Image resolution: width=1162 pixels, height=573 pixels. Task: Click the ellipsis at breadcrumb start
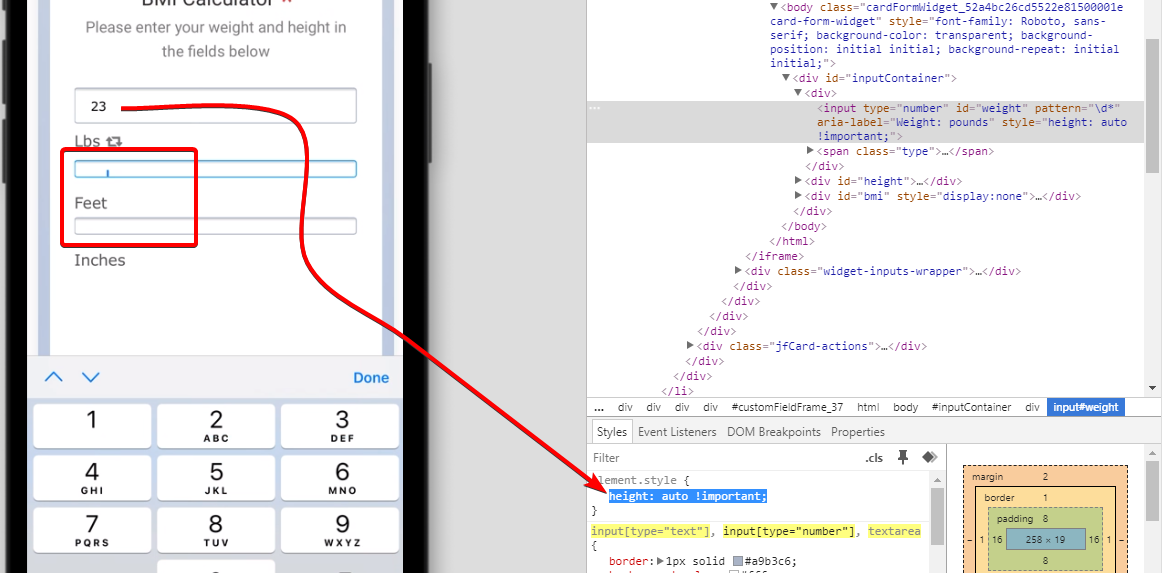point(599,407)
